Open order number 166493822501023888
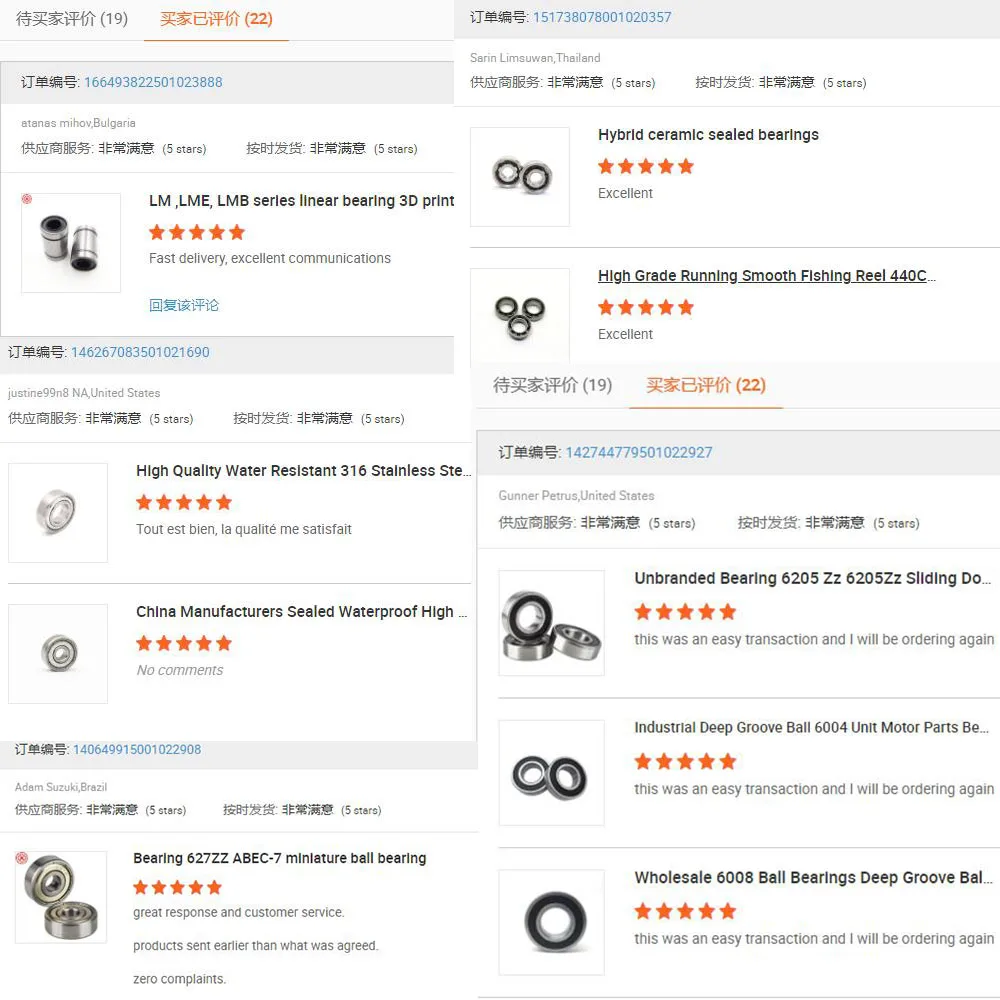The width and height of the screenshot is (1000, 1000). [x=153, y=82]
